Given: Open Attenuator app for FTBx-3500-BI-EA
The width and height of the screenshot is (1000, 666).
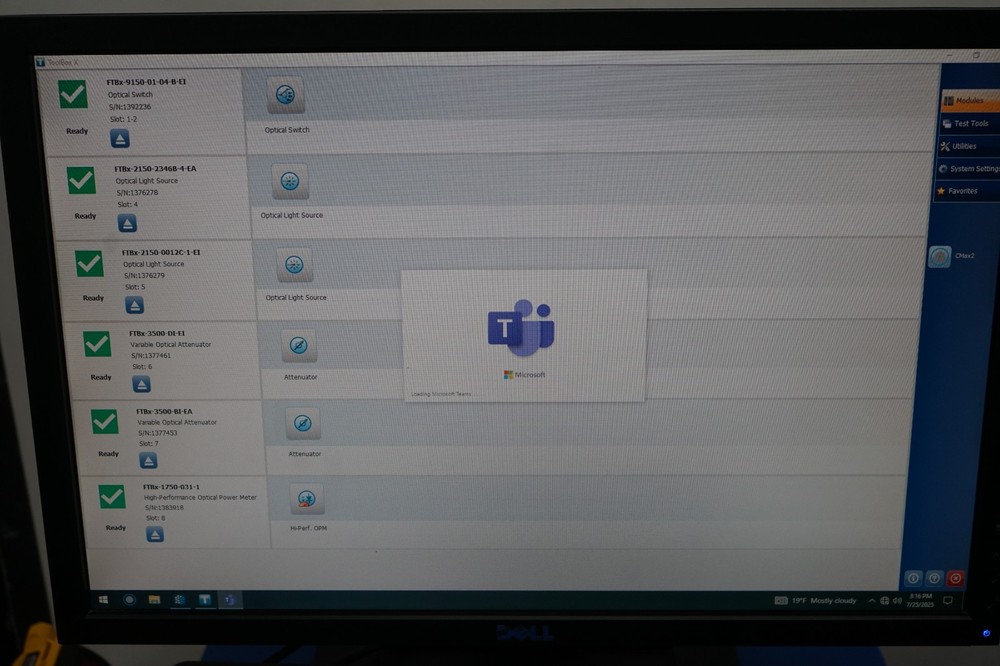Looking at the screenshot, I should pyautogui.click(x=302, y=424).
